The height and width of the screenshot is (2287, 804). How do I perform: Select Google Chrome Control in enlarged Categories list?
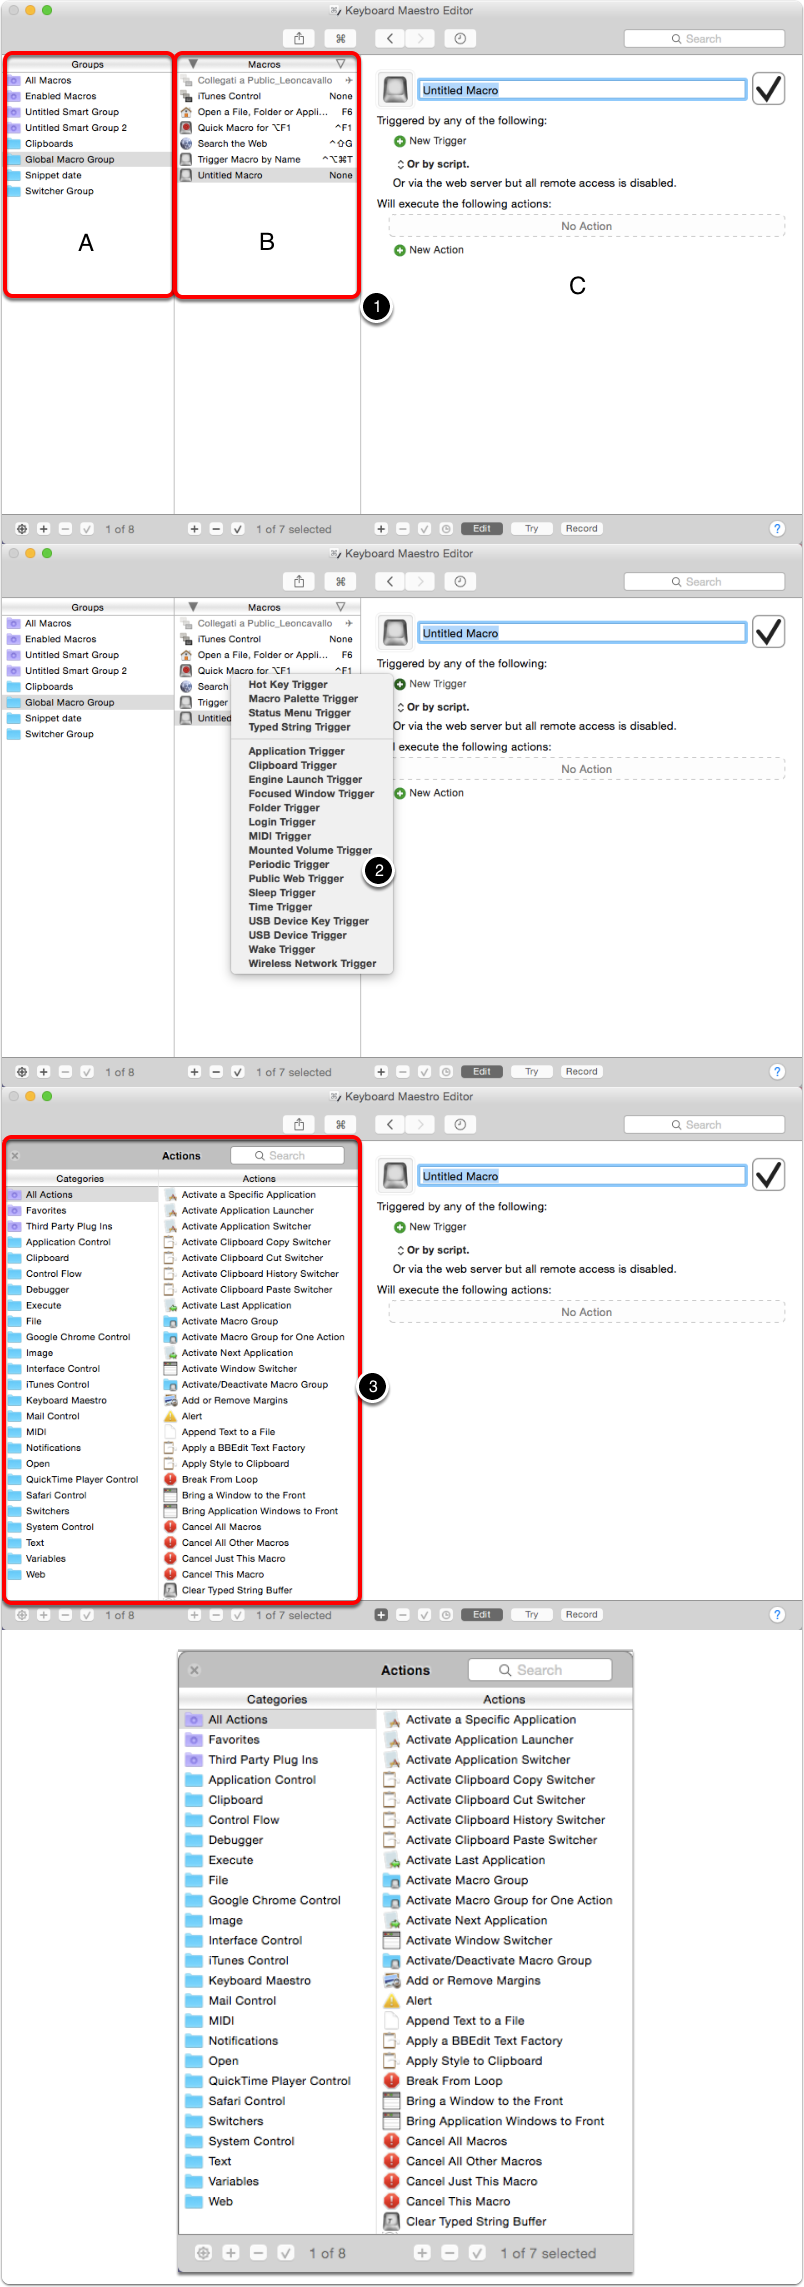pyautogui.click(x=278, y=1901)
